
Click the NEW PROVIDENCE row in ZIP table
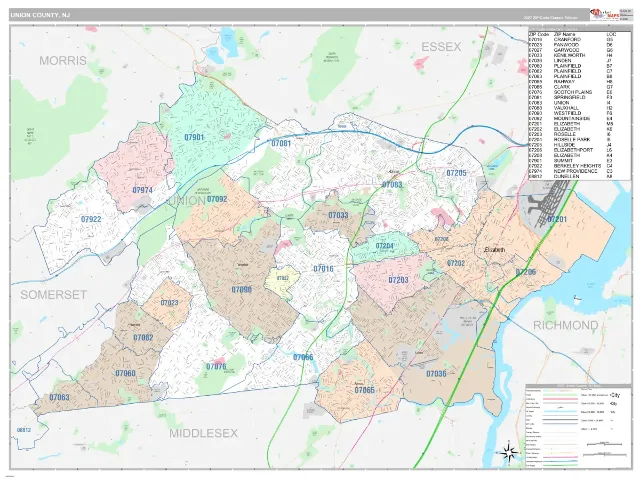[x=572, y=171]
